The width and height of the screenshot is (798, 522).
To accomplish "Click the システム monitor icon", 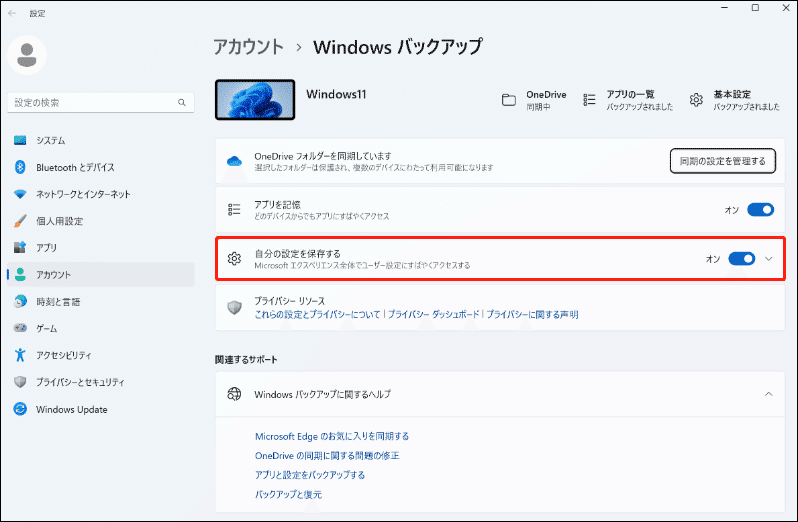I will pos(20,140).
